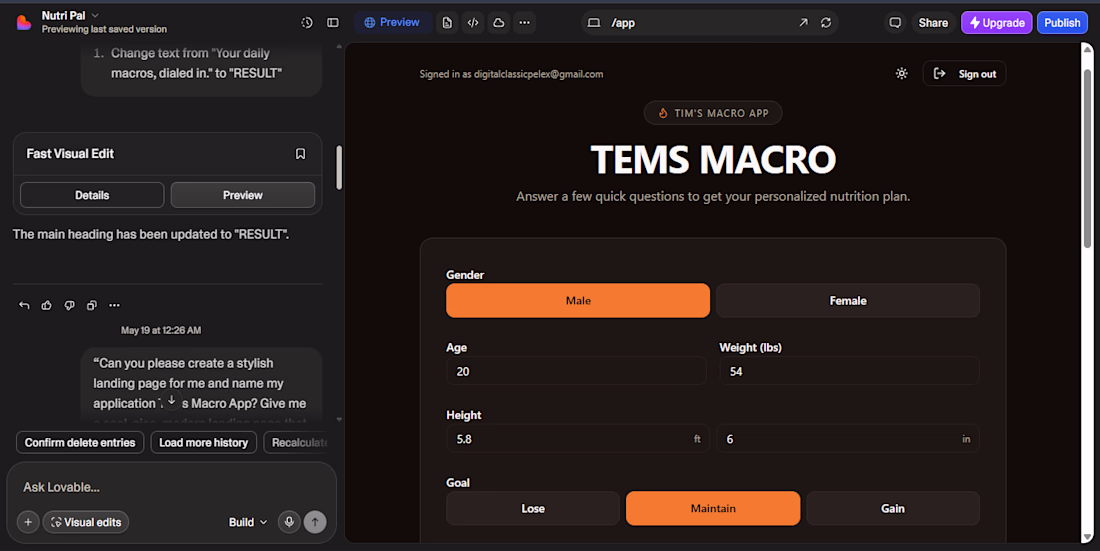The image size is (1100, 551).
Task: Click the microphone voice input icon
Action: (289, 522)
